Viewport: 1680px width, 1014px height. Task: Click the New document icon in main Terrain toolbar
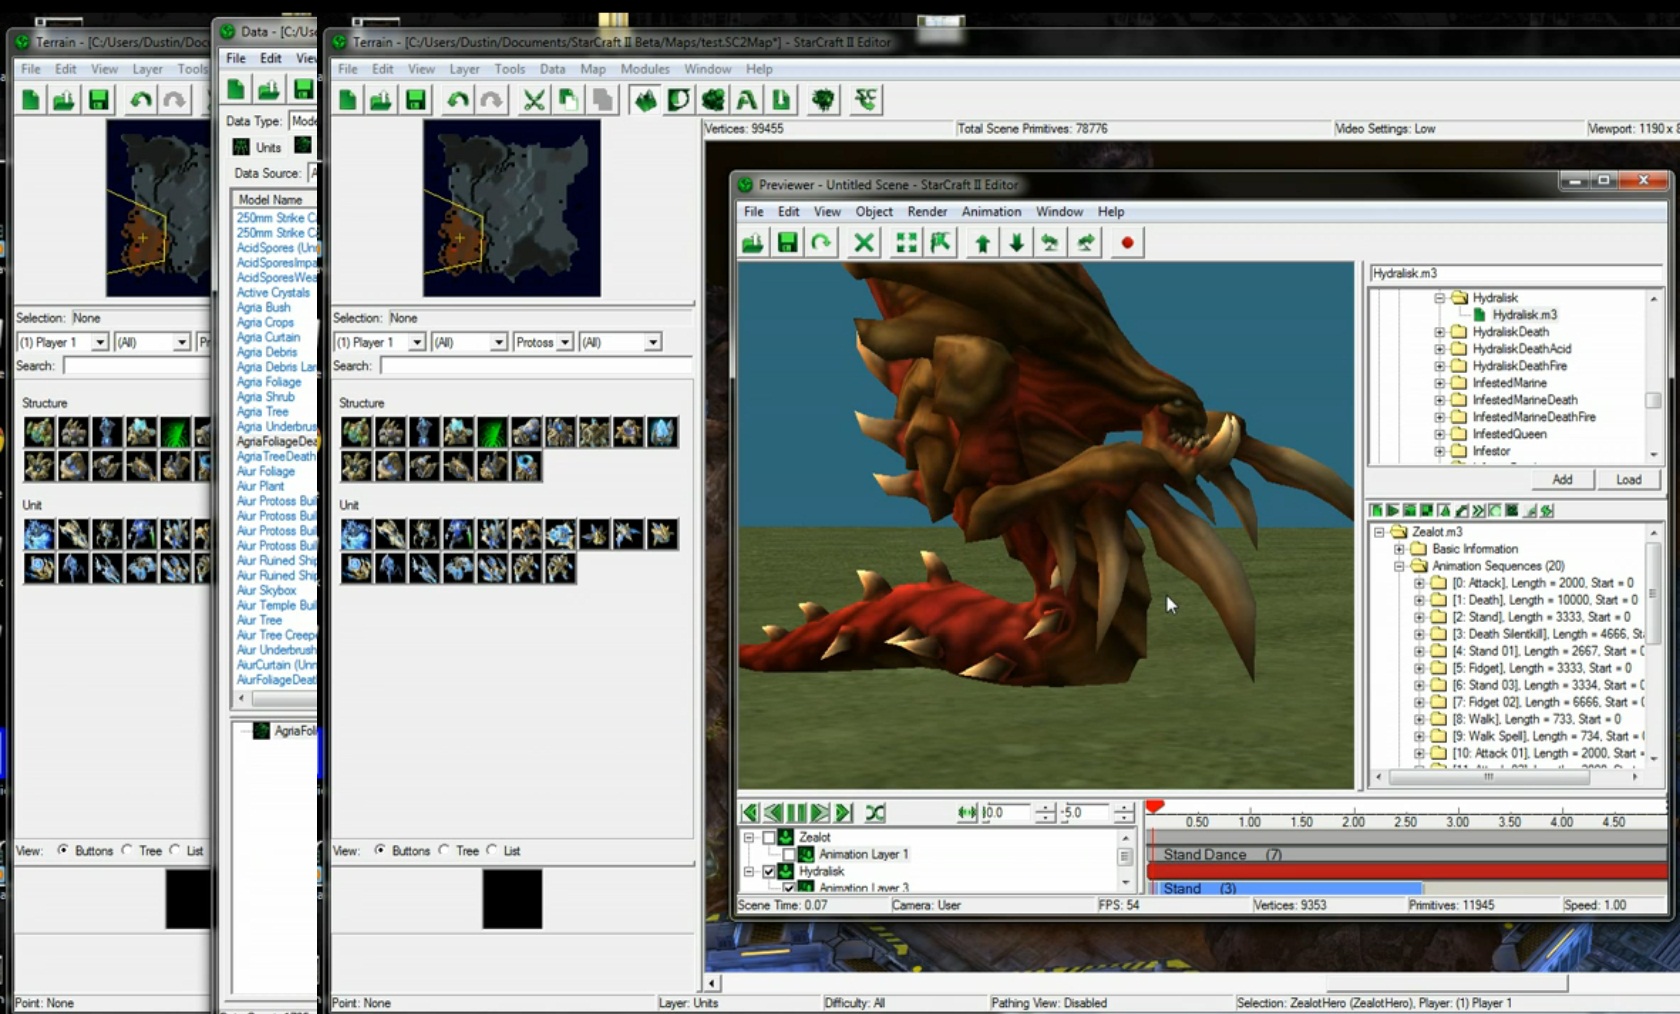pyautogui.click(x=348, y=100)
